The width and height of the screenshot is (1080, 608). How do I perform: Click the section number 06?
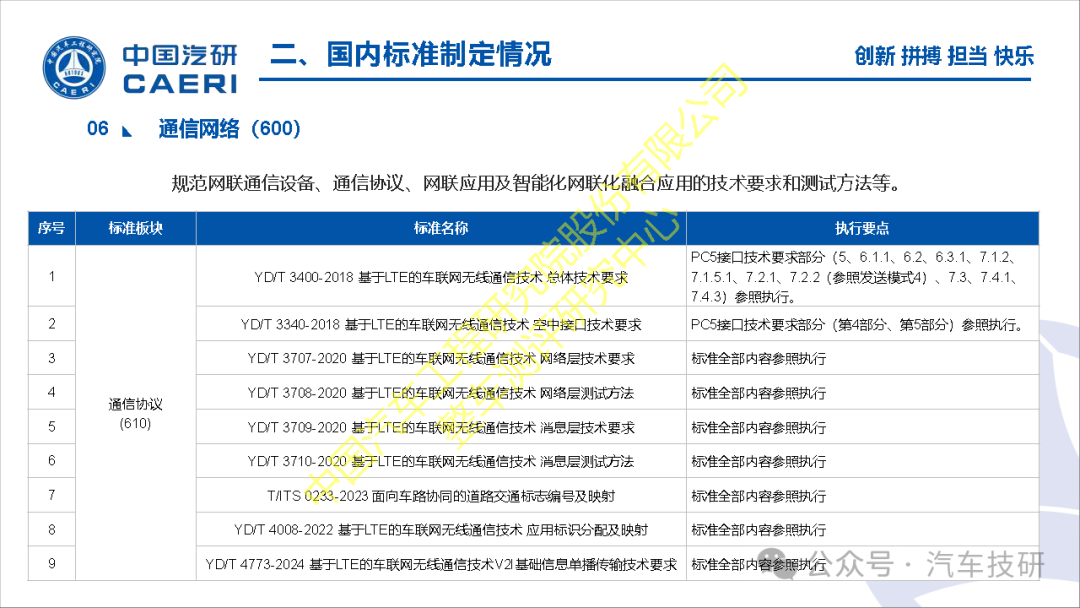click(x=98, y=129)
